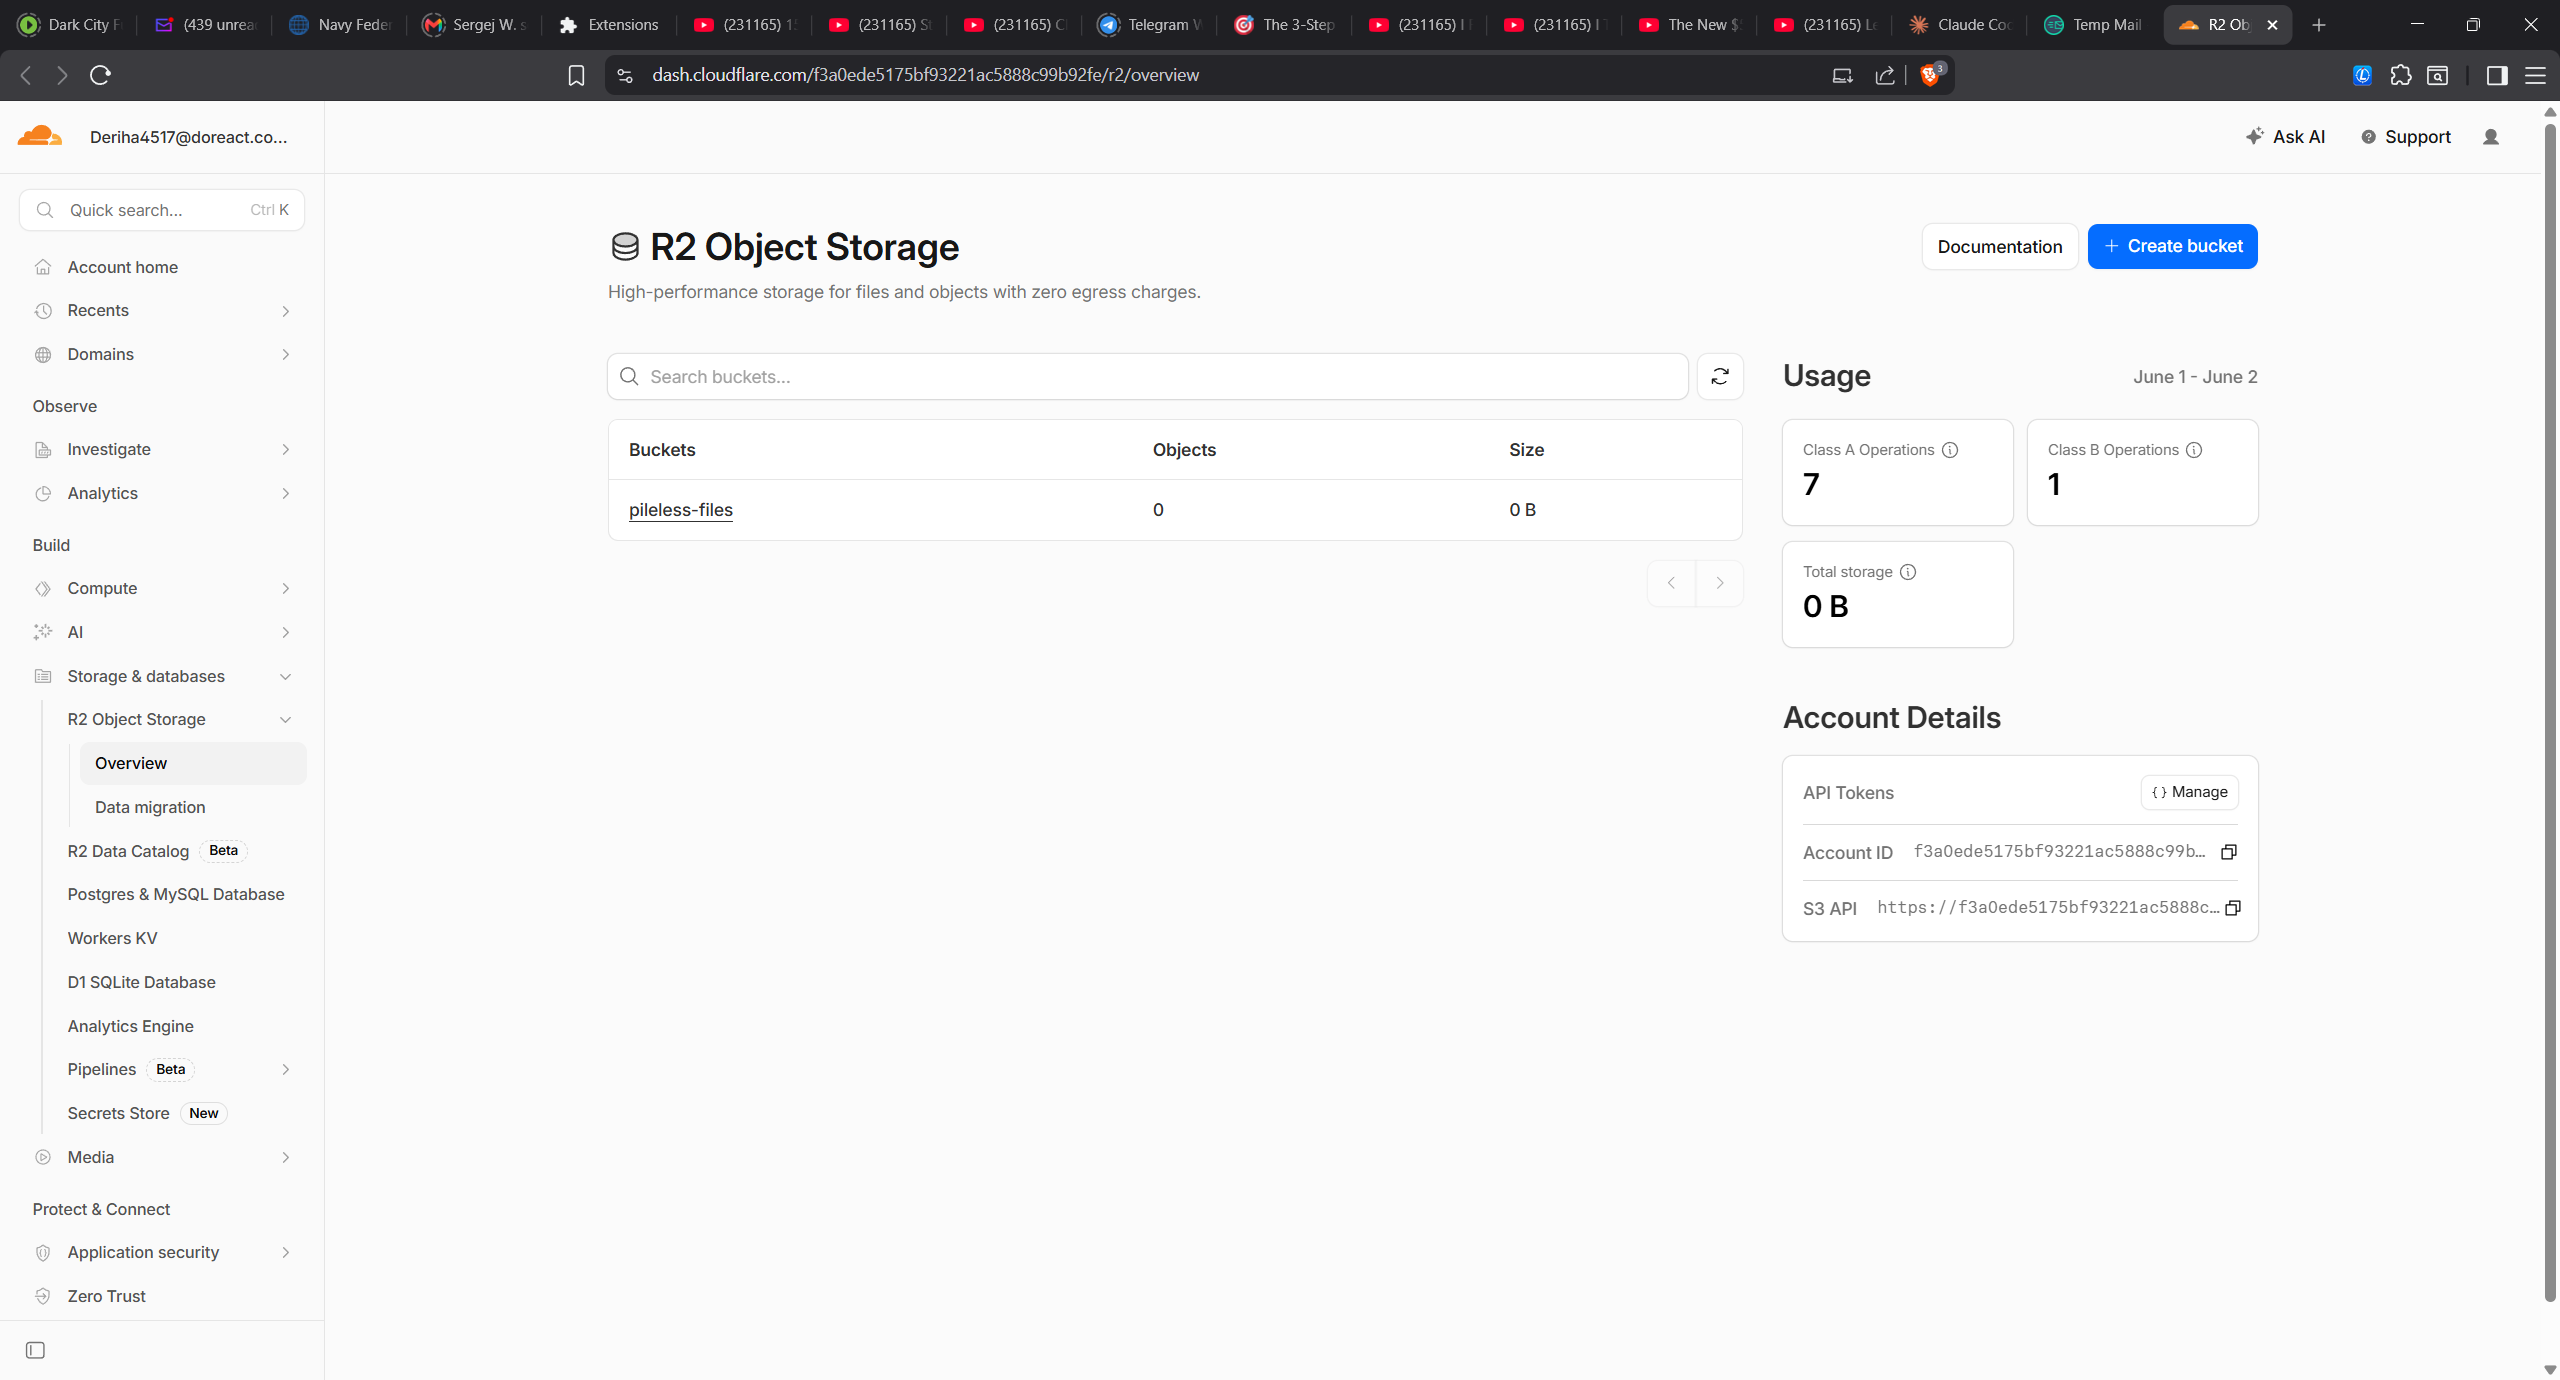Show Class A Operations info tooltip
The image size is (2560, 1380).
tap(1950, 450)
